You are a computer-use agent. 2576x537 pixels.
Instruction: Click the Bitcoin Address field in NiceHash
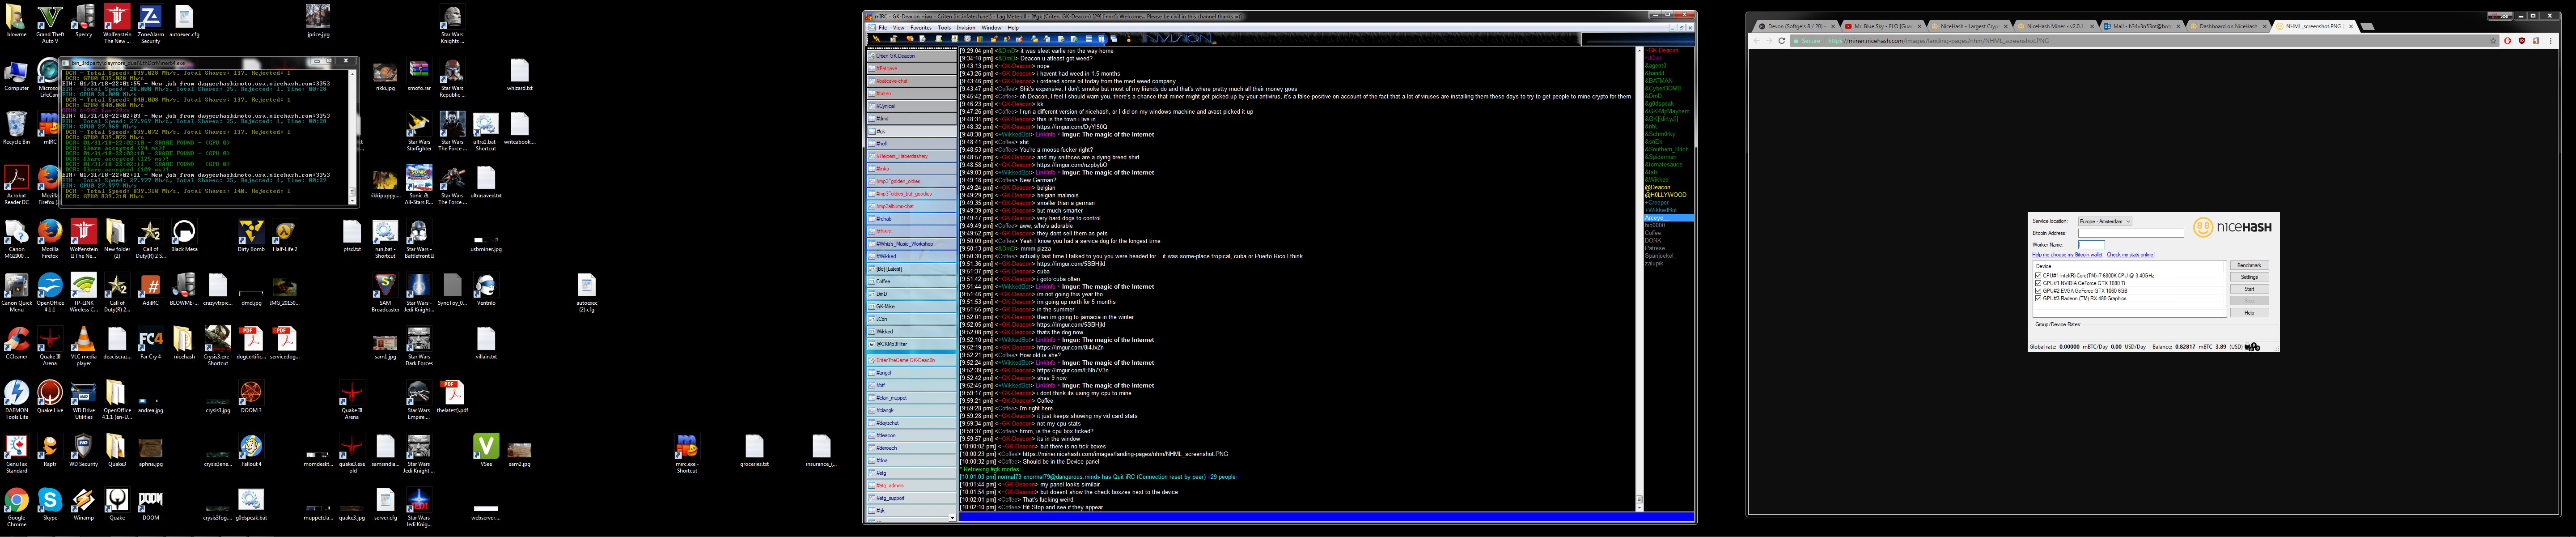click(x=2130, y=233)
